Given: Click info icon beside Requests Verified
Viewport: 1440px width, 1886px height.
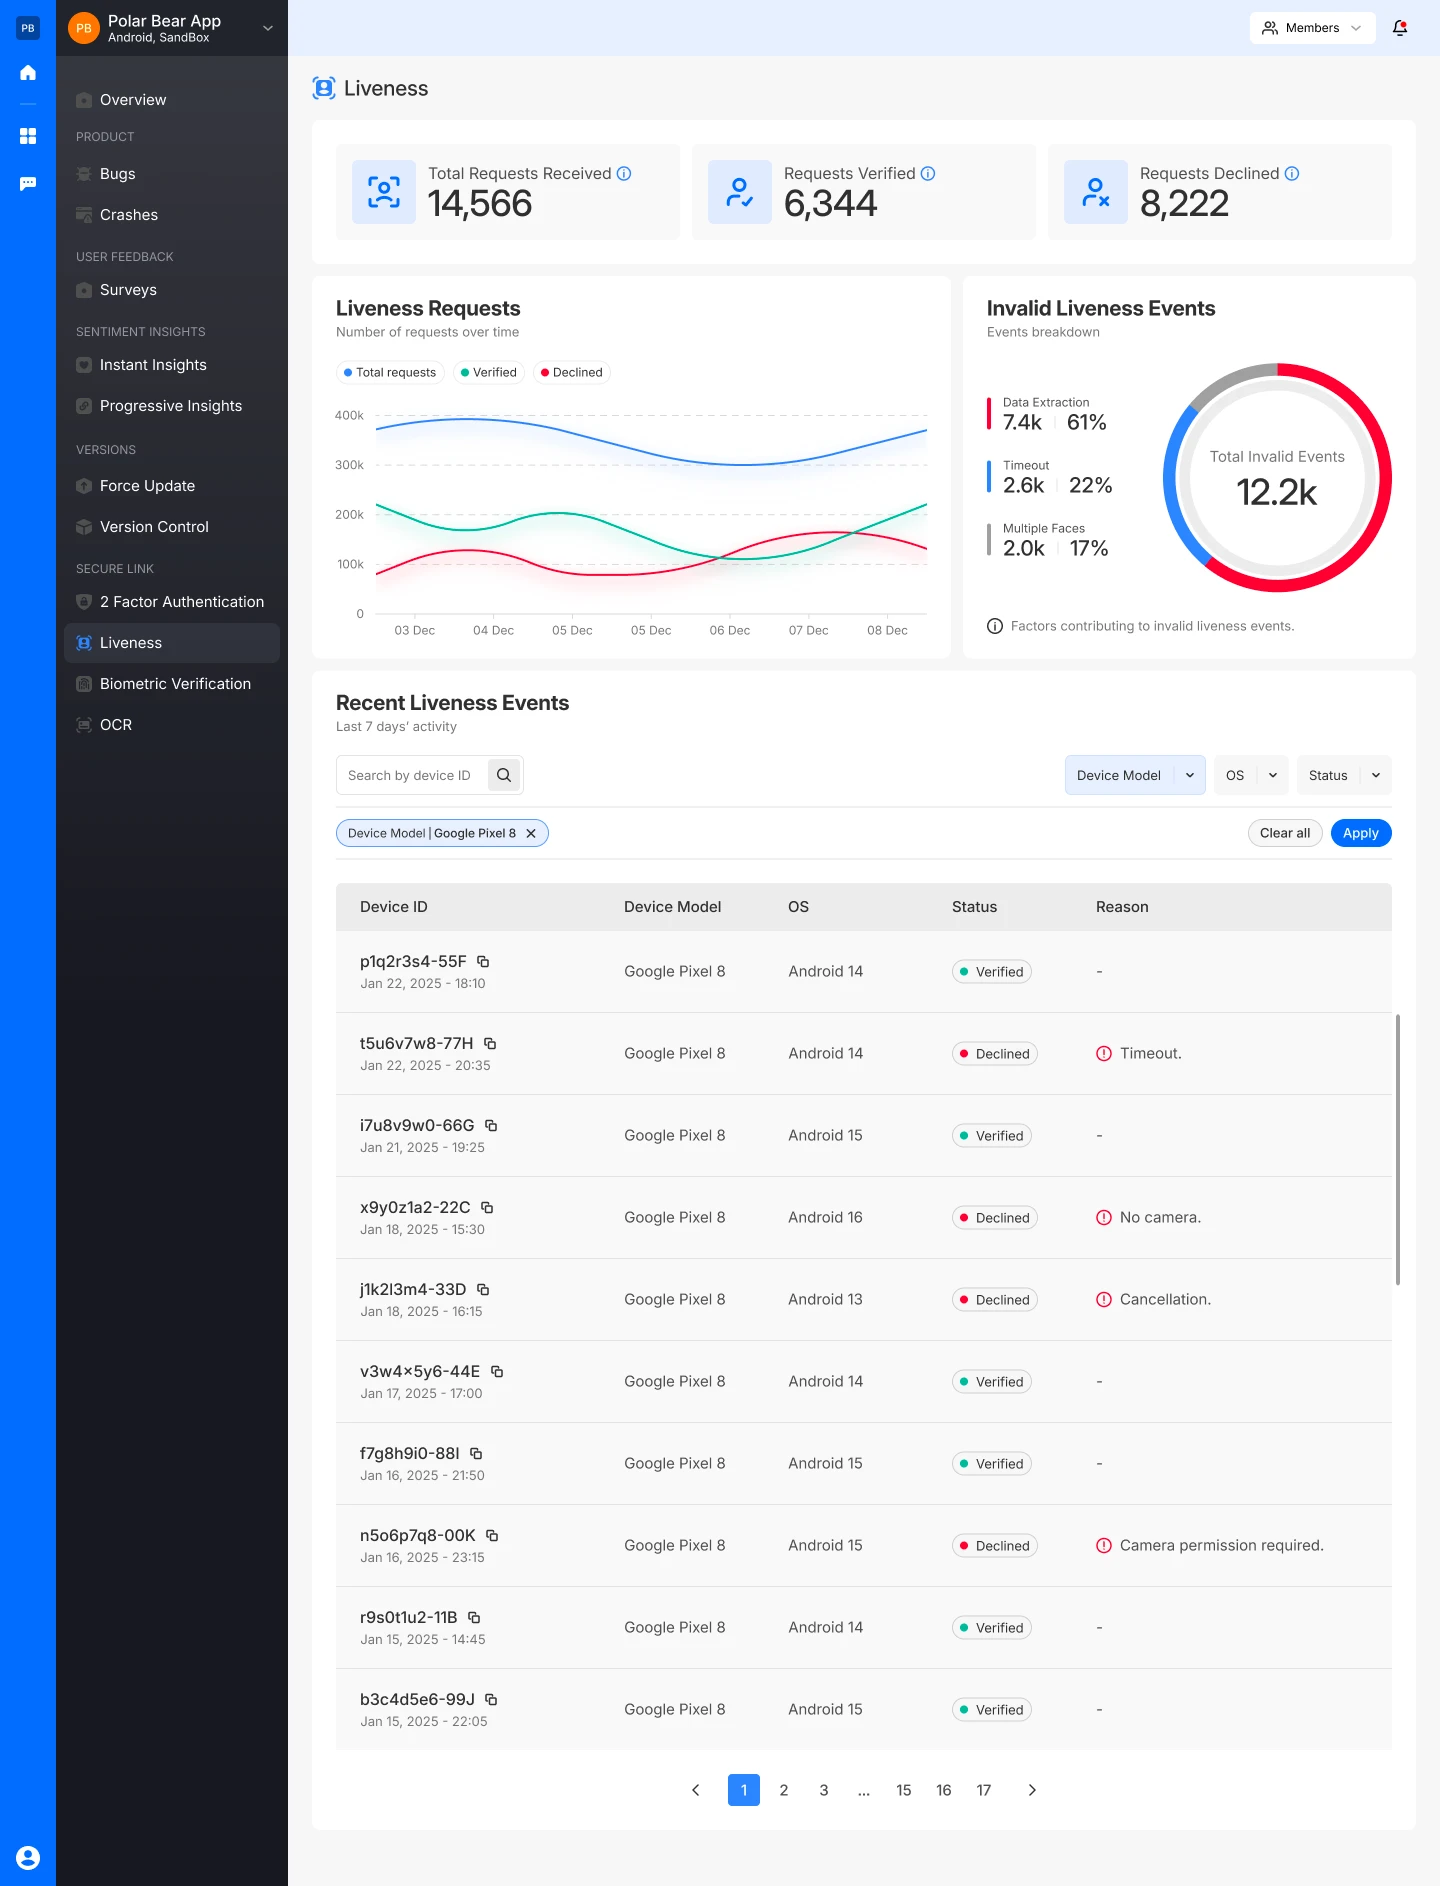Looking at the screenshot, I should 928,173.
